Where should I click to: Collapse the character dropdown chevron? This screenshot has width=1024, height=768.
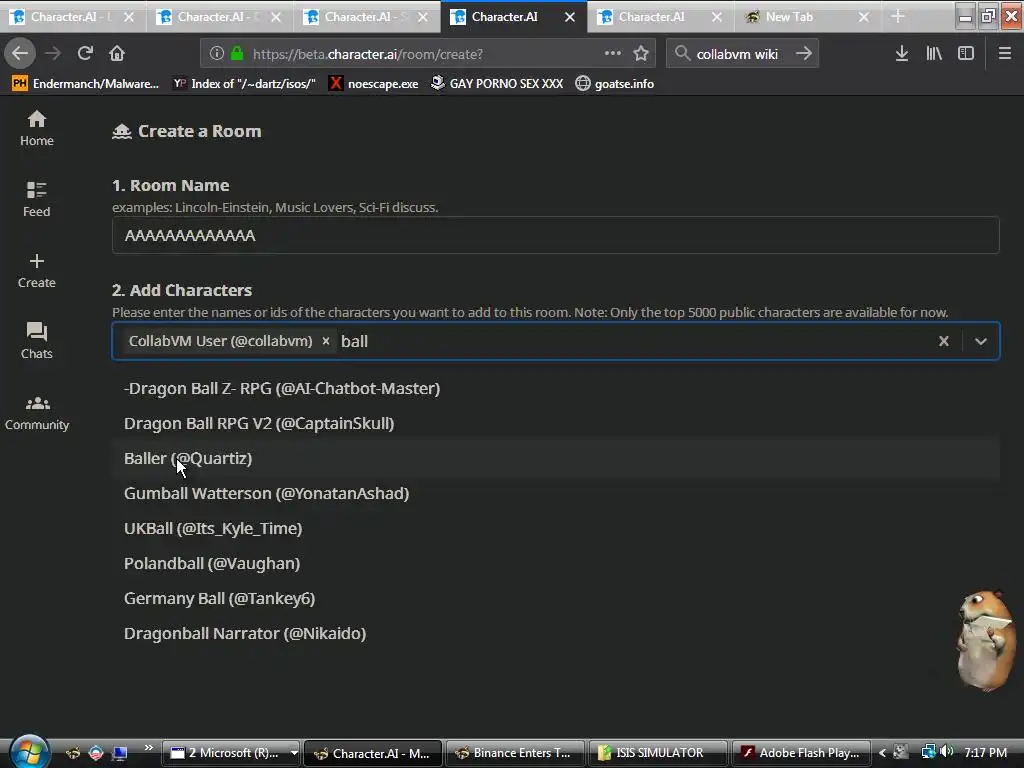[x=980, y=341]
